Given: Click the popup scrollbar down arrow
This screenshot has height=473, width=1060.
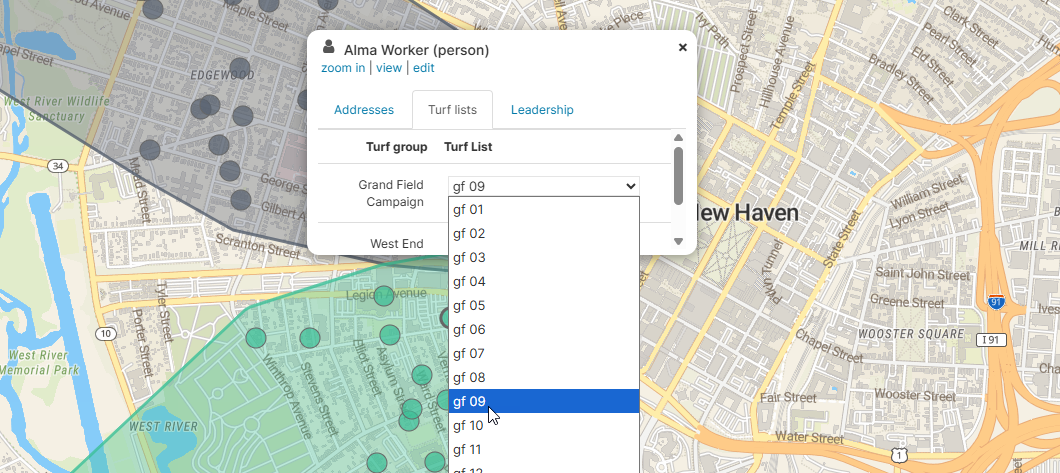Looking at the screenshot, I should [679, 241].
